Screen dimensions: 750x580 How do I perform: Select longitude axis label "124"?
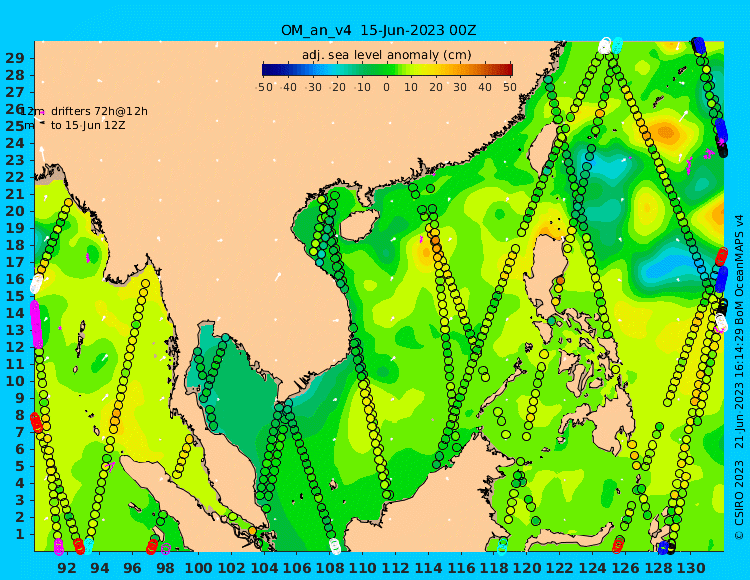[592, 568]
